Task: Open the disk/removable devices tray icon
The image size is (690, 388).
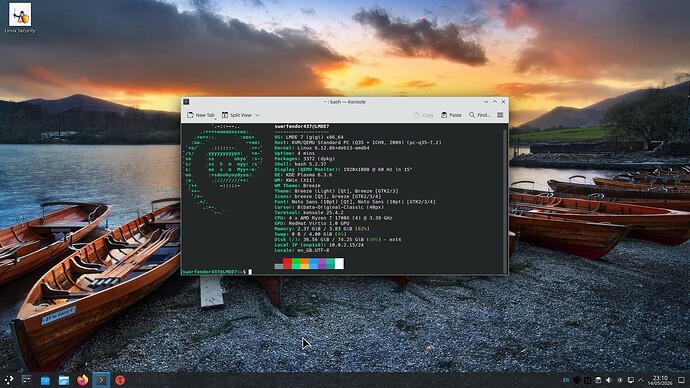Action: pos(598,380)
